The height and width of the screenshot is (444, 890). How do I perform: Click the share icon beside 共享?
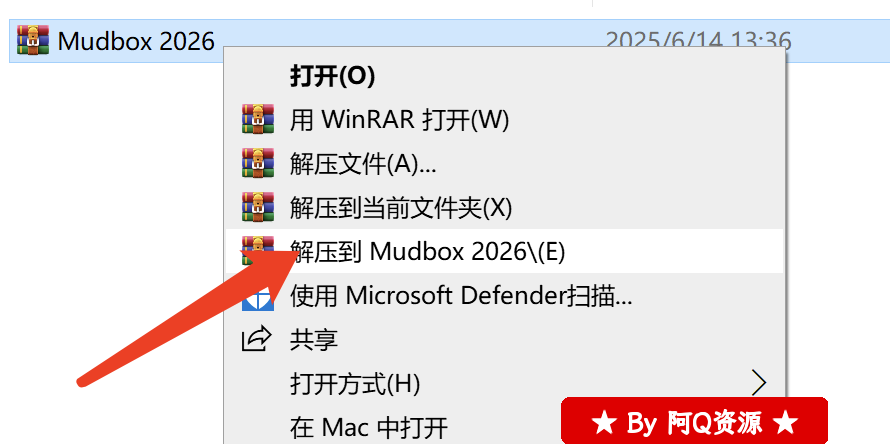(x=257, y=339)
